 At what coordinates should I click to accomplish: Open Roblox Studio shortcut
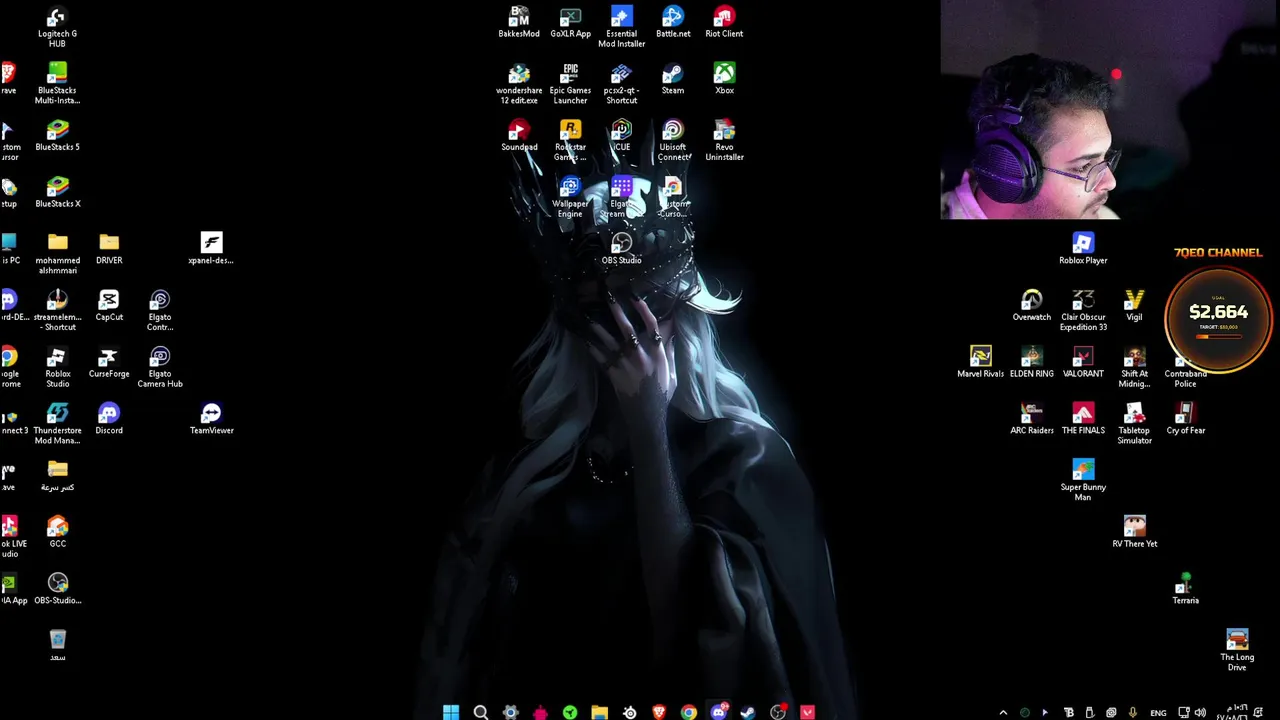coord(57,367)
